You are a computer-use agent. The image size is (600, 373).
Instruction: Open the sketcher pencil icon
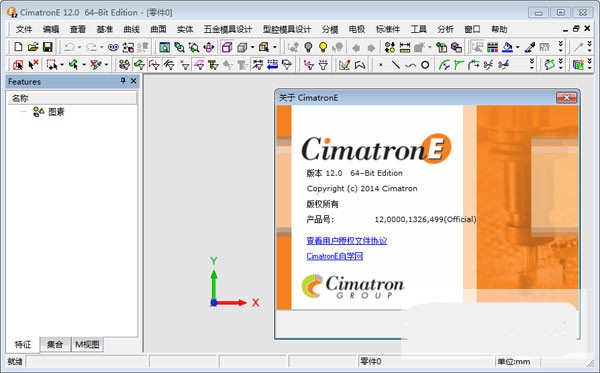coord(344,65)
